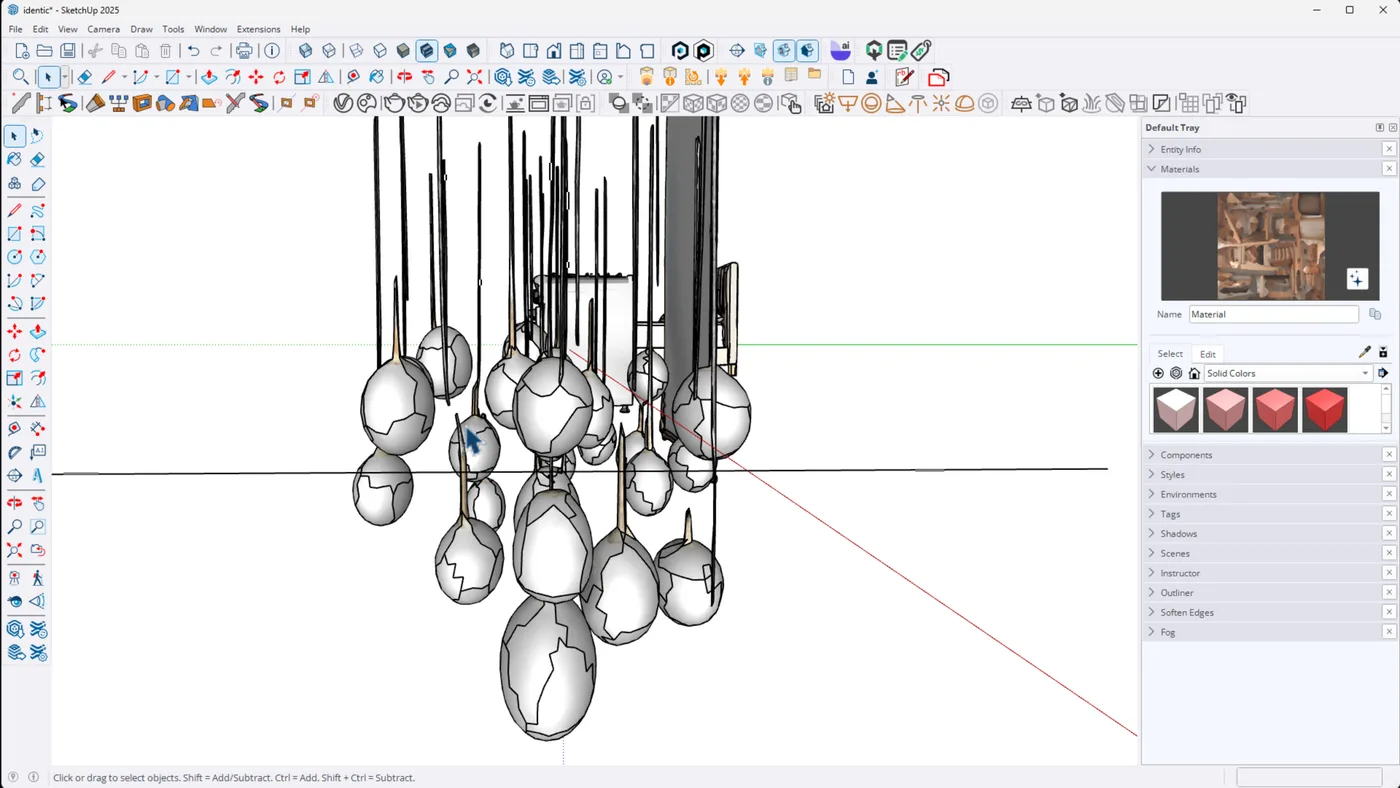The width and height of the screenshot is (1400, 788).
Task: Open Model Info from the toolbar
Action: coord(271,51)
